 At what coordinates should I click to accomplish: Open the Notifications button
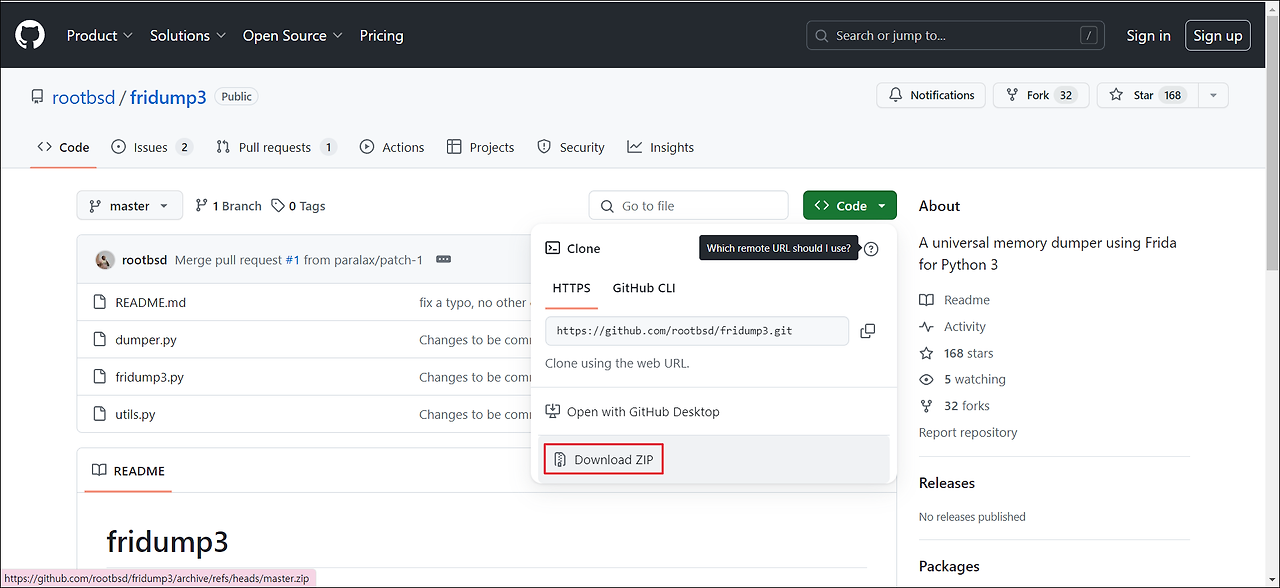pos(931,95)
